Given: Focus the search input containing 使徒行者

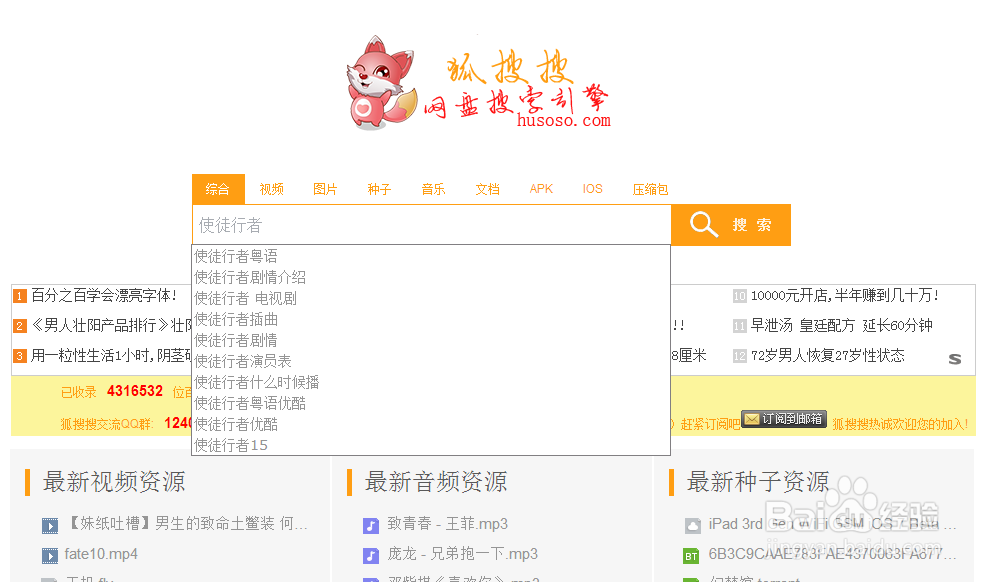Looking at the screenshot, I should click(432, 225).
